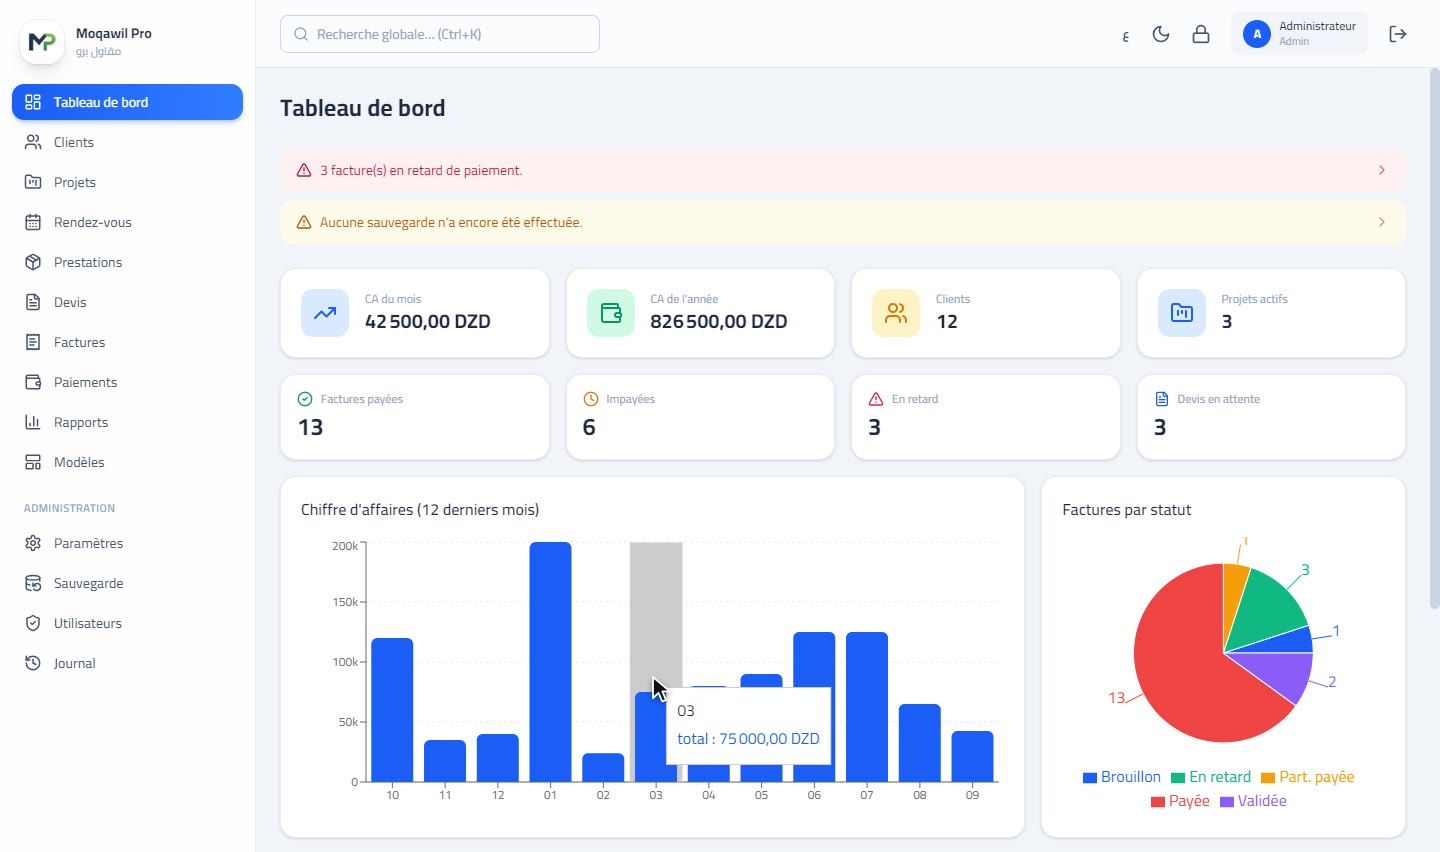Screen dimensions: 1440x852
Task: Click the Moqawil Pro MP logo
Action: coord(42,42)
